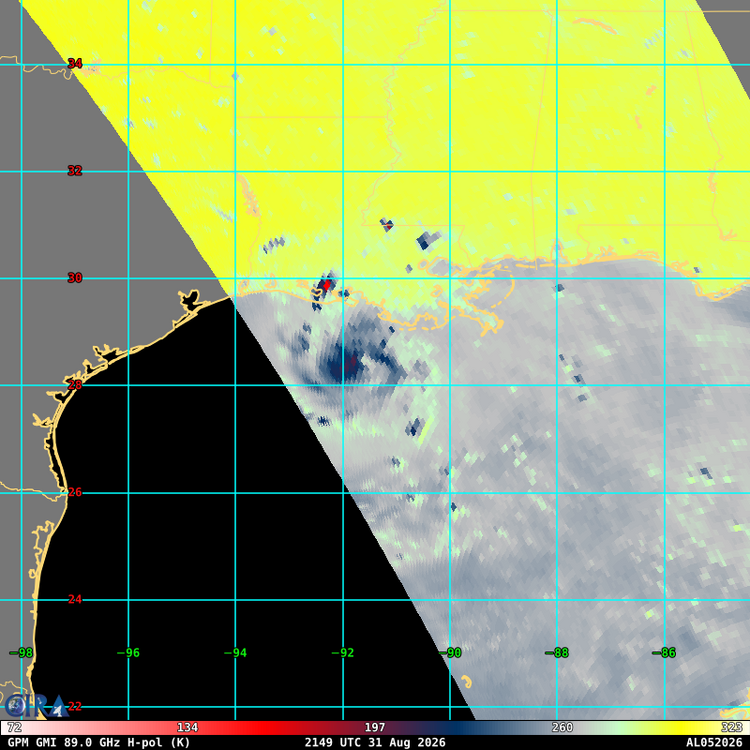The image size is (750, 750).
Task: Click the red 28 latitude label
Action: click(75, 385)
